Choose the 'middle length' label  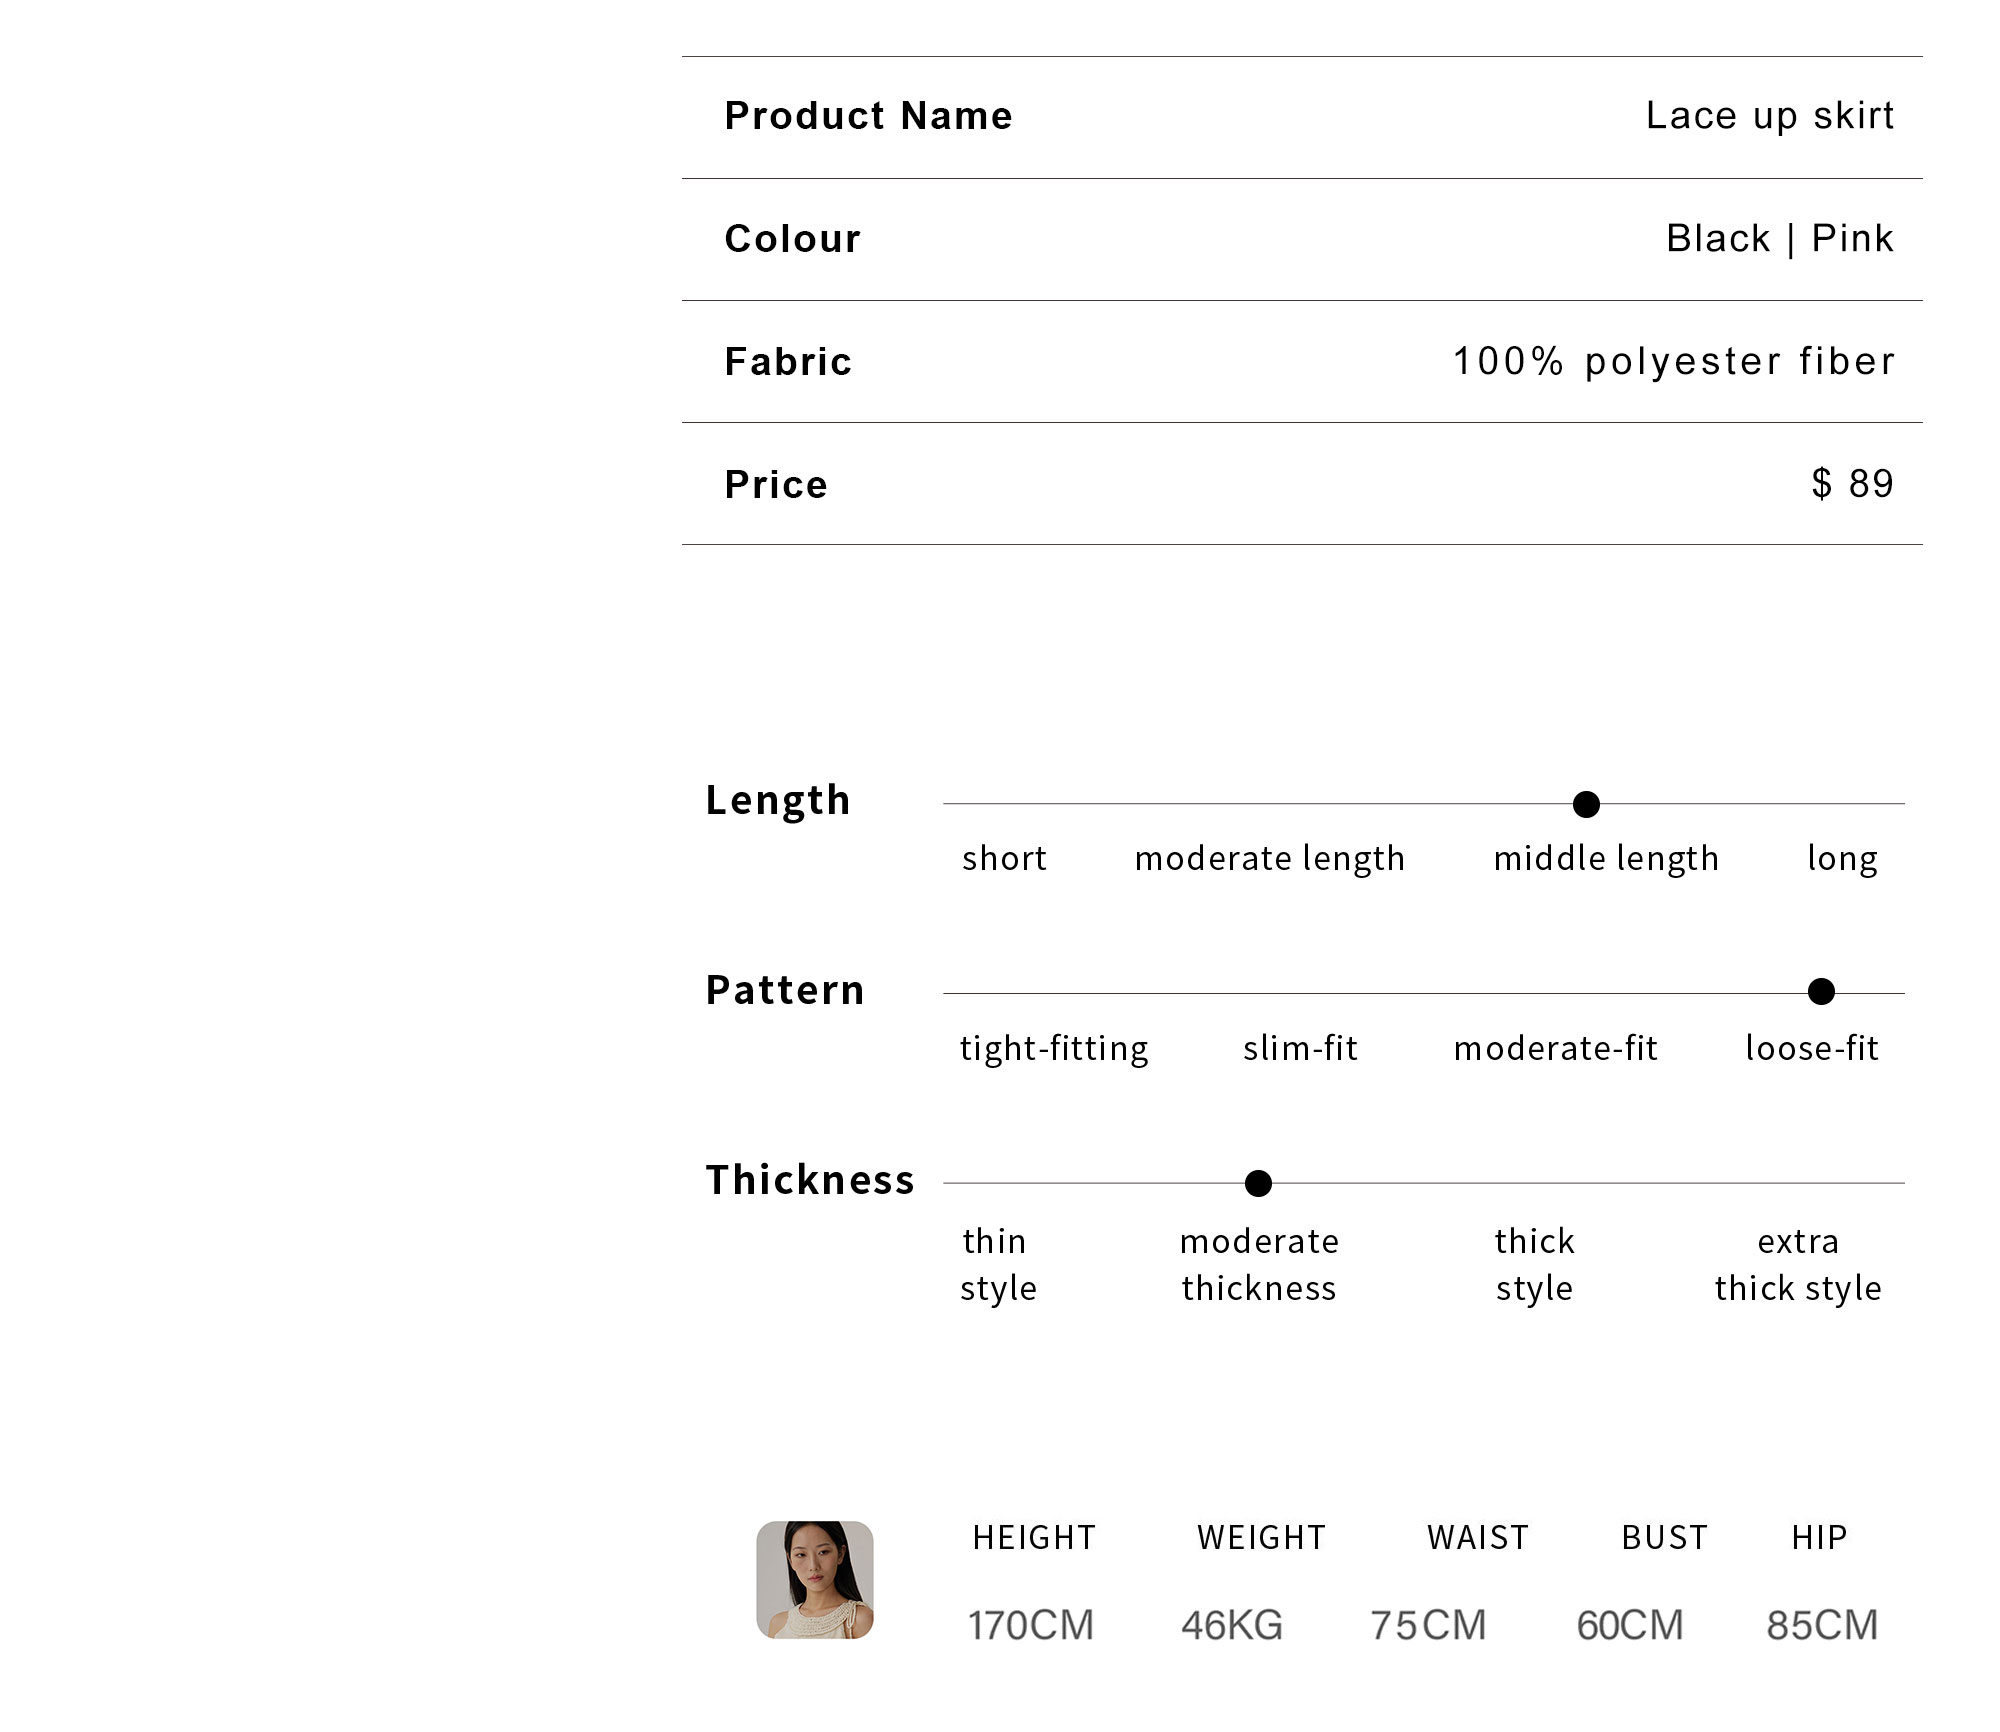(1606, 858)
